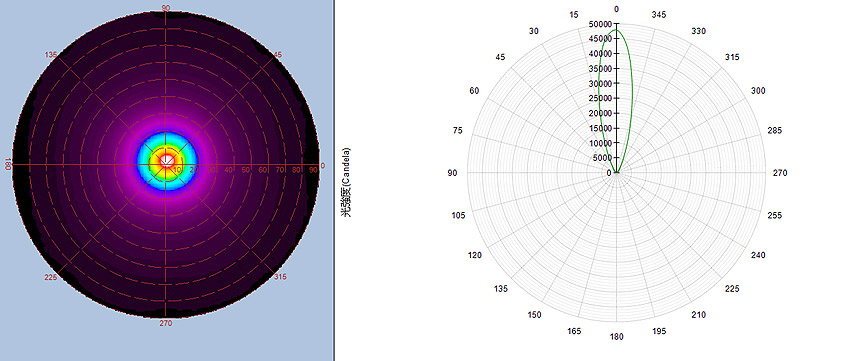
Task: Click the 40000 value on the polar intensity axis
Action: (599, 54)
